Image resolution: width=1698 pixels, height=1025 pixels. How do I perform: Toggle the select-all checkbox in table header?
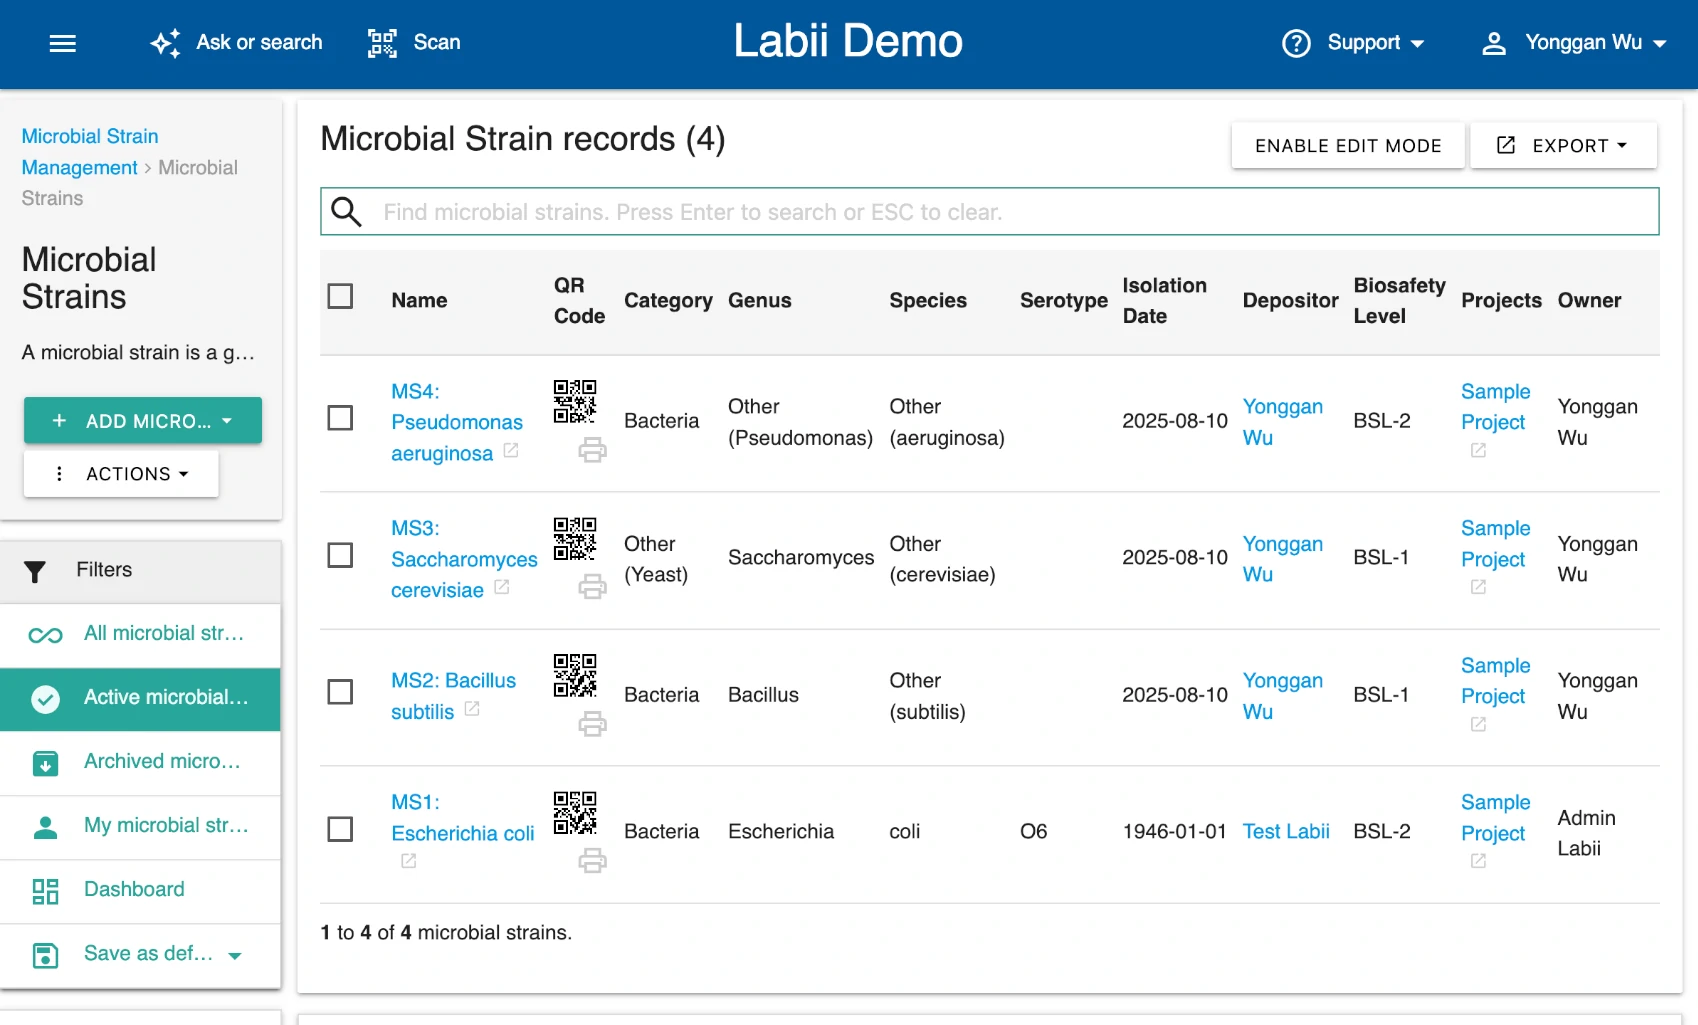(x=340, y=296)
